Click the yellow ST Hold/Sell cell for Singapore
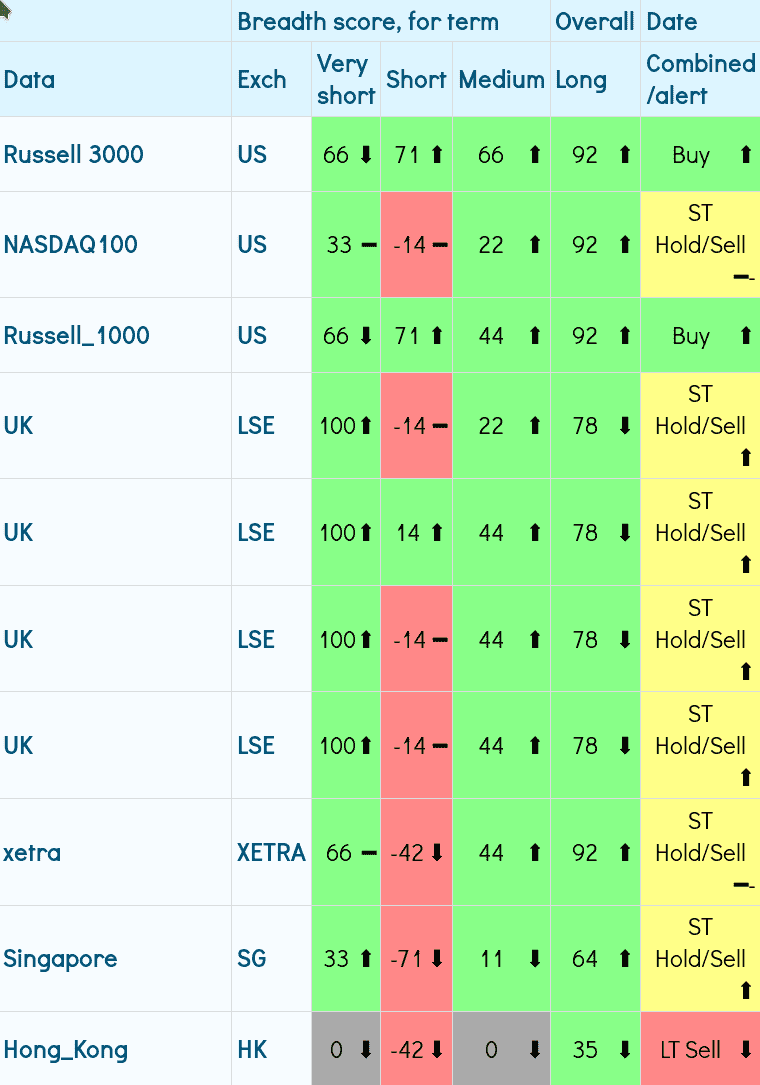This screenshot has width=760, height=1085. (700, 958)
